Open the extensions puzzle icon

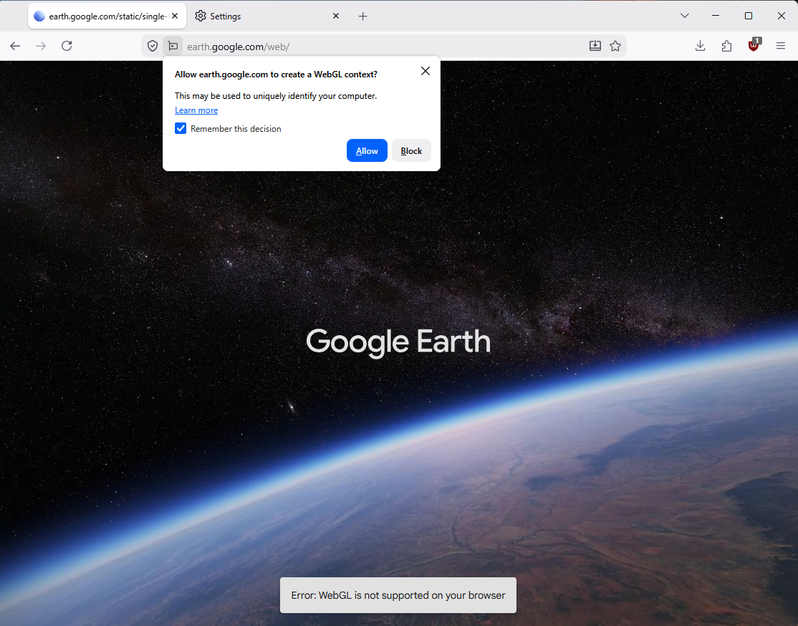click(x=727, y=46)
